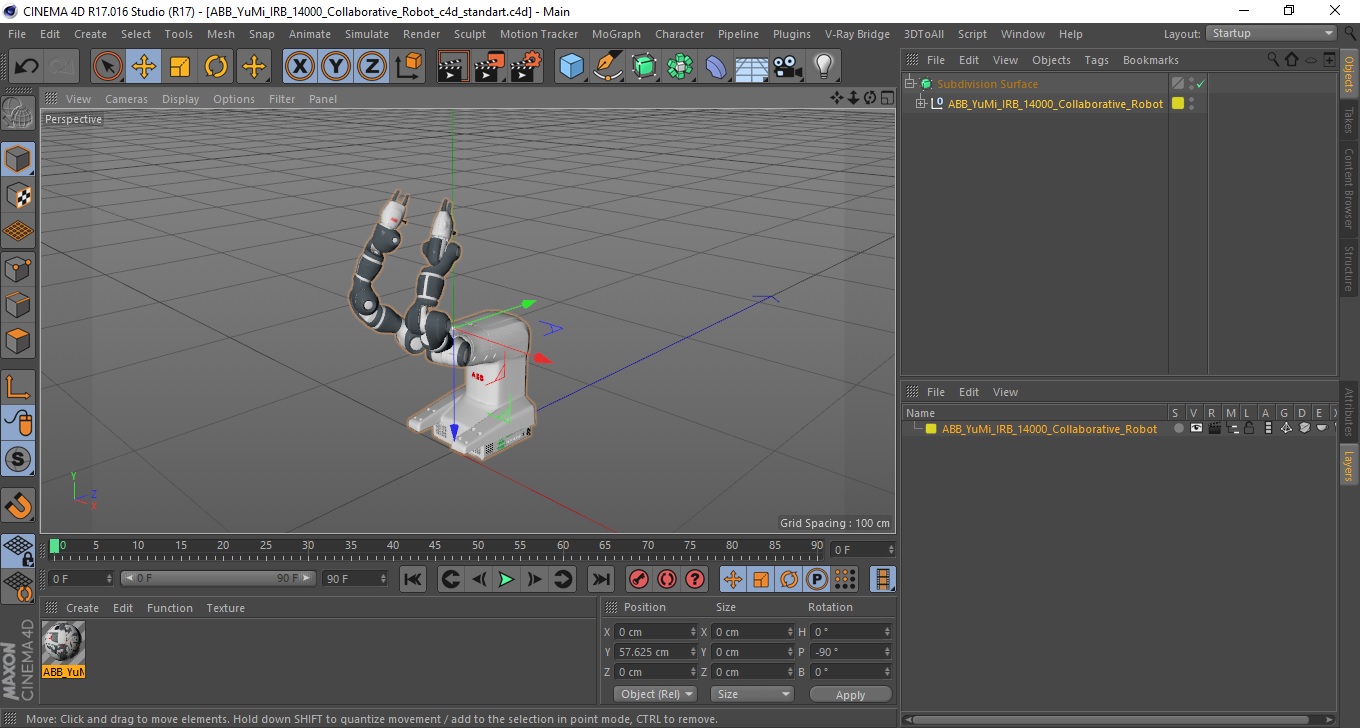Open the Object (Rel) coordinate dropdown

tap(655, 694)
